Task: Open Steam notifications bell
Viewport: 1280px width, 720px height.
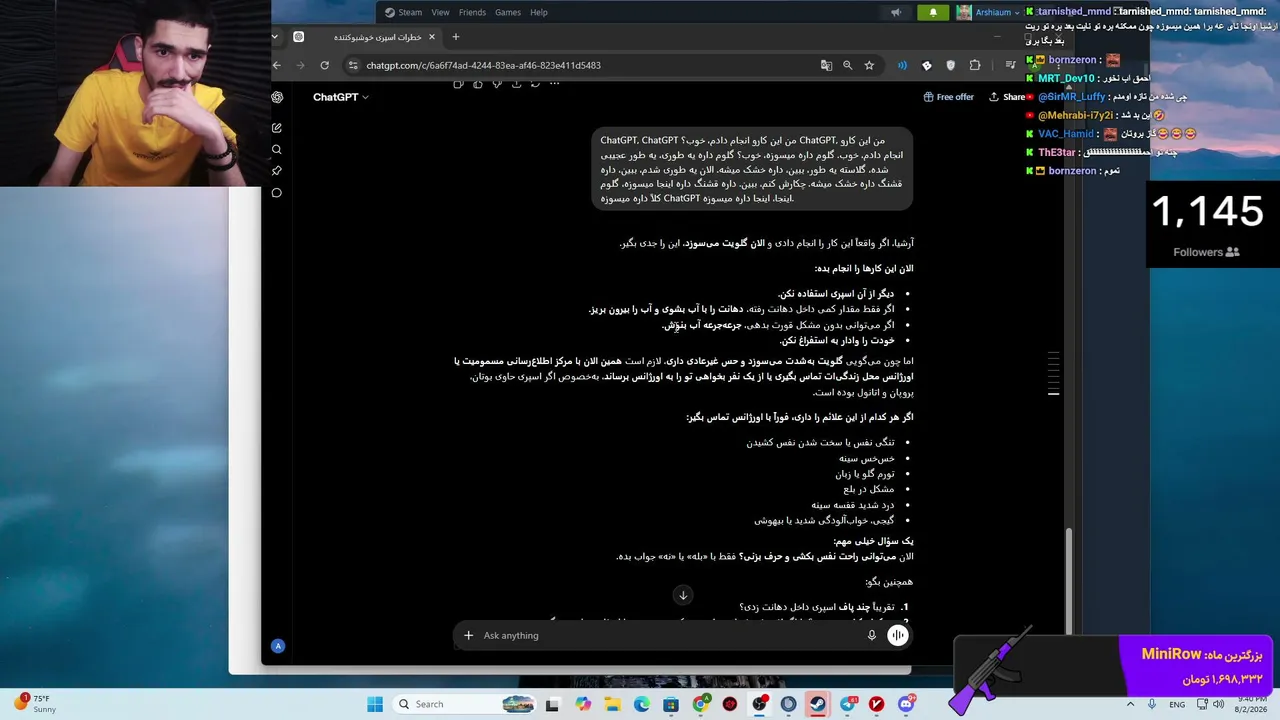Action: pos(933,12)
